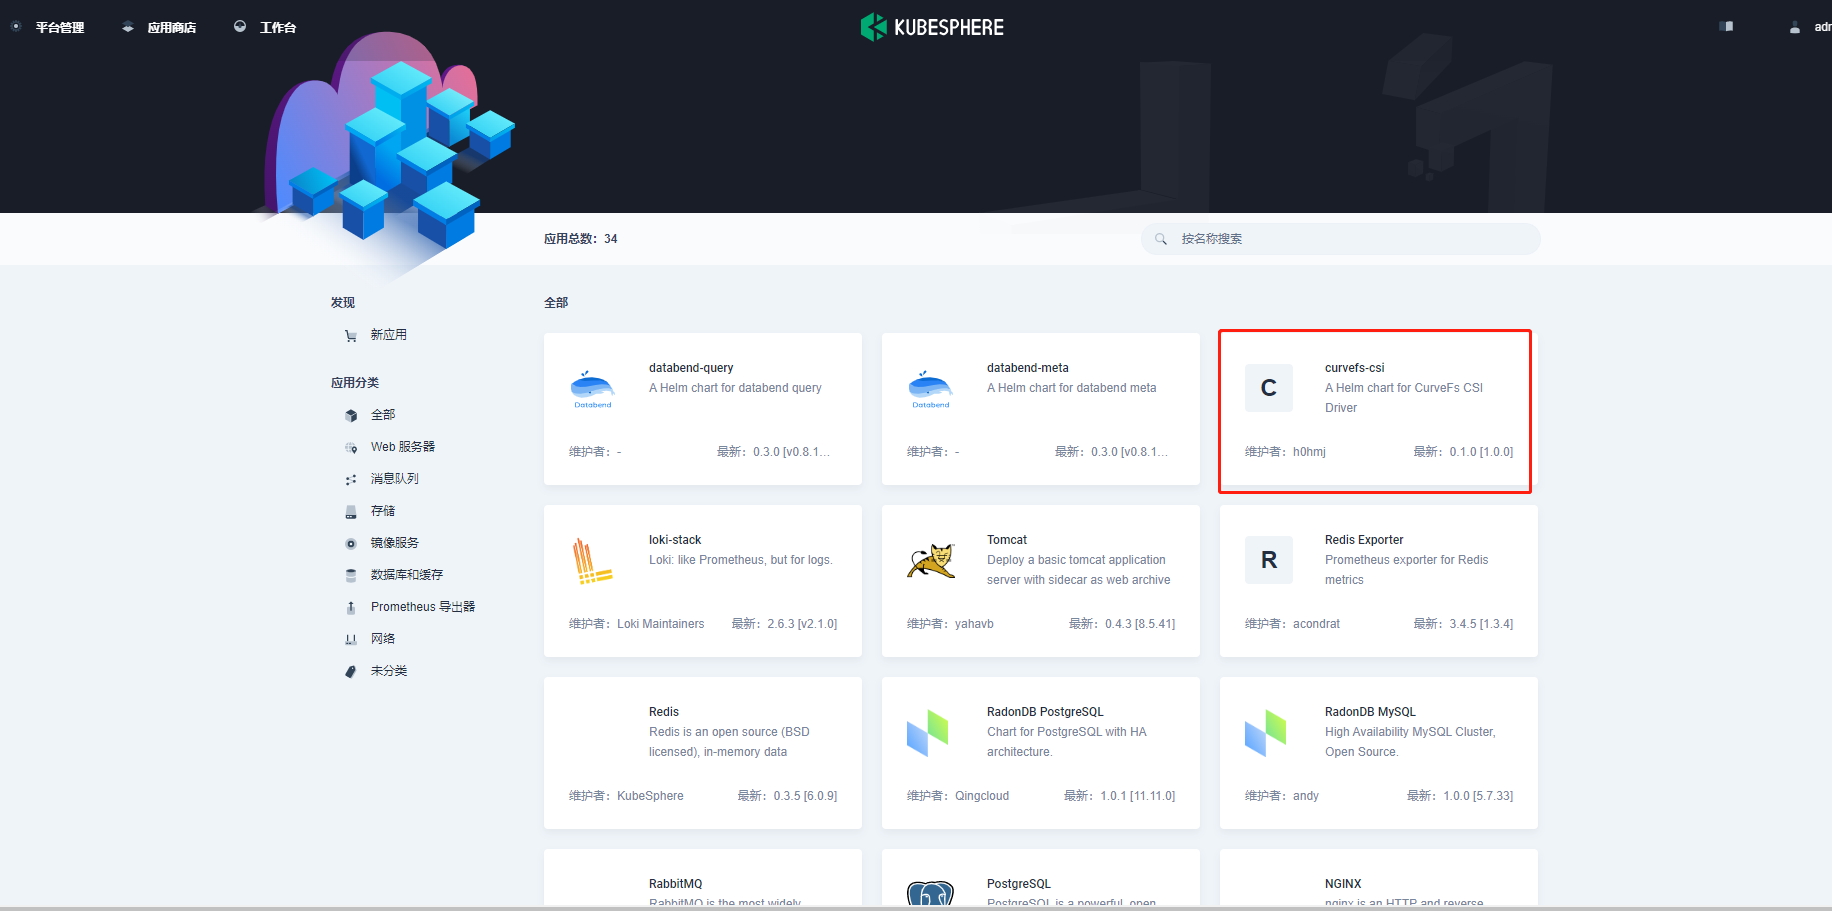Click the 发现 section heading
The height and width of the screenshot is (911, 1832).
coord(343,303)
